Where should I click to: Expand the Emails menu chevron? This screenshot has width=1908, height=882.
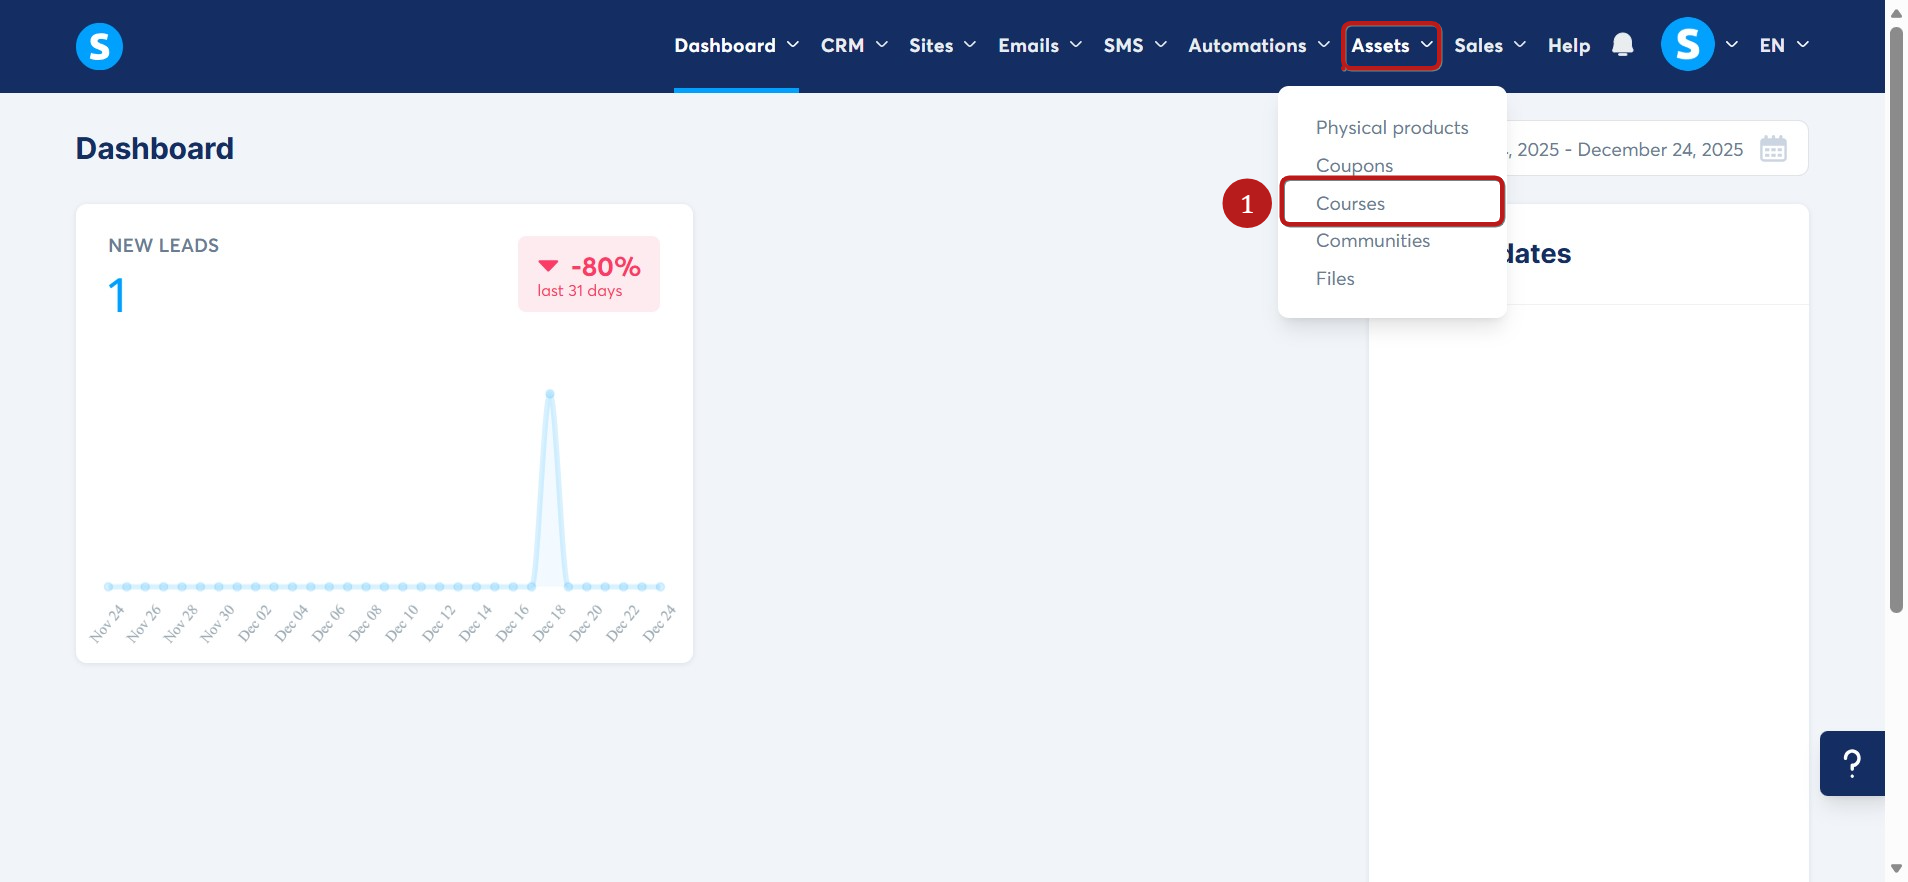[1075, 45]
